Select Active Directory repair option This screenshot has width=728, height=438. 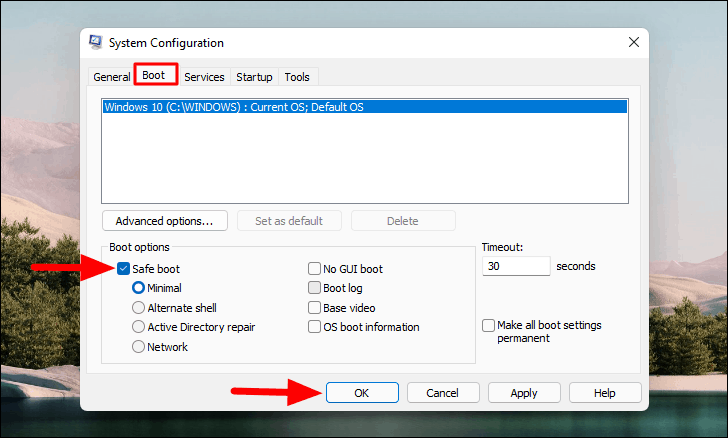tap(138, 327)
